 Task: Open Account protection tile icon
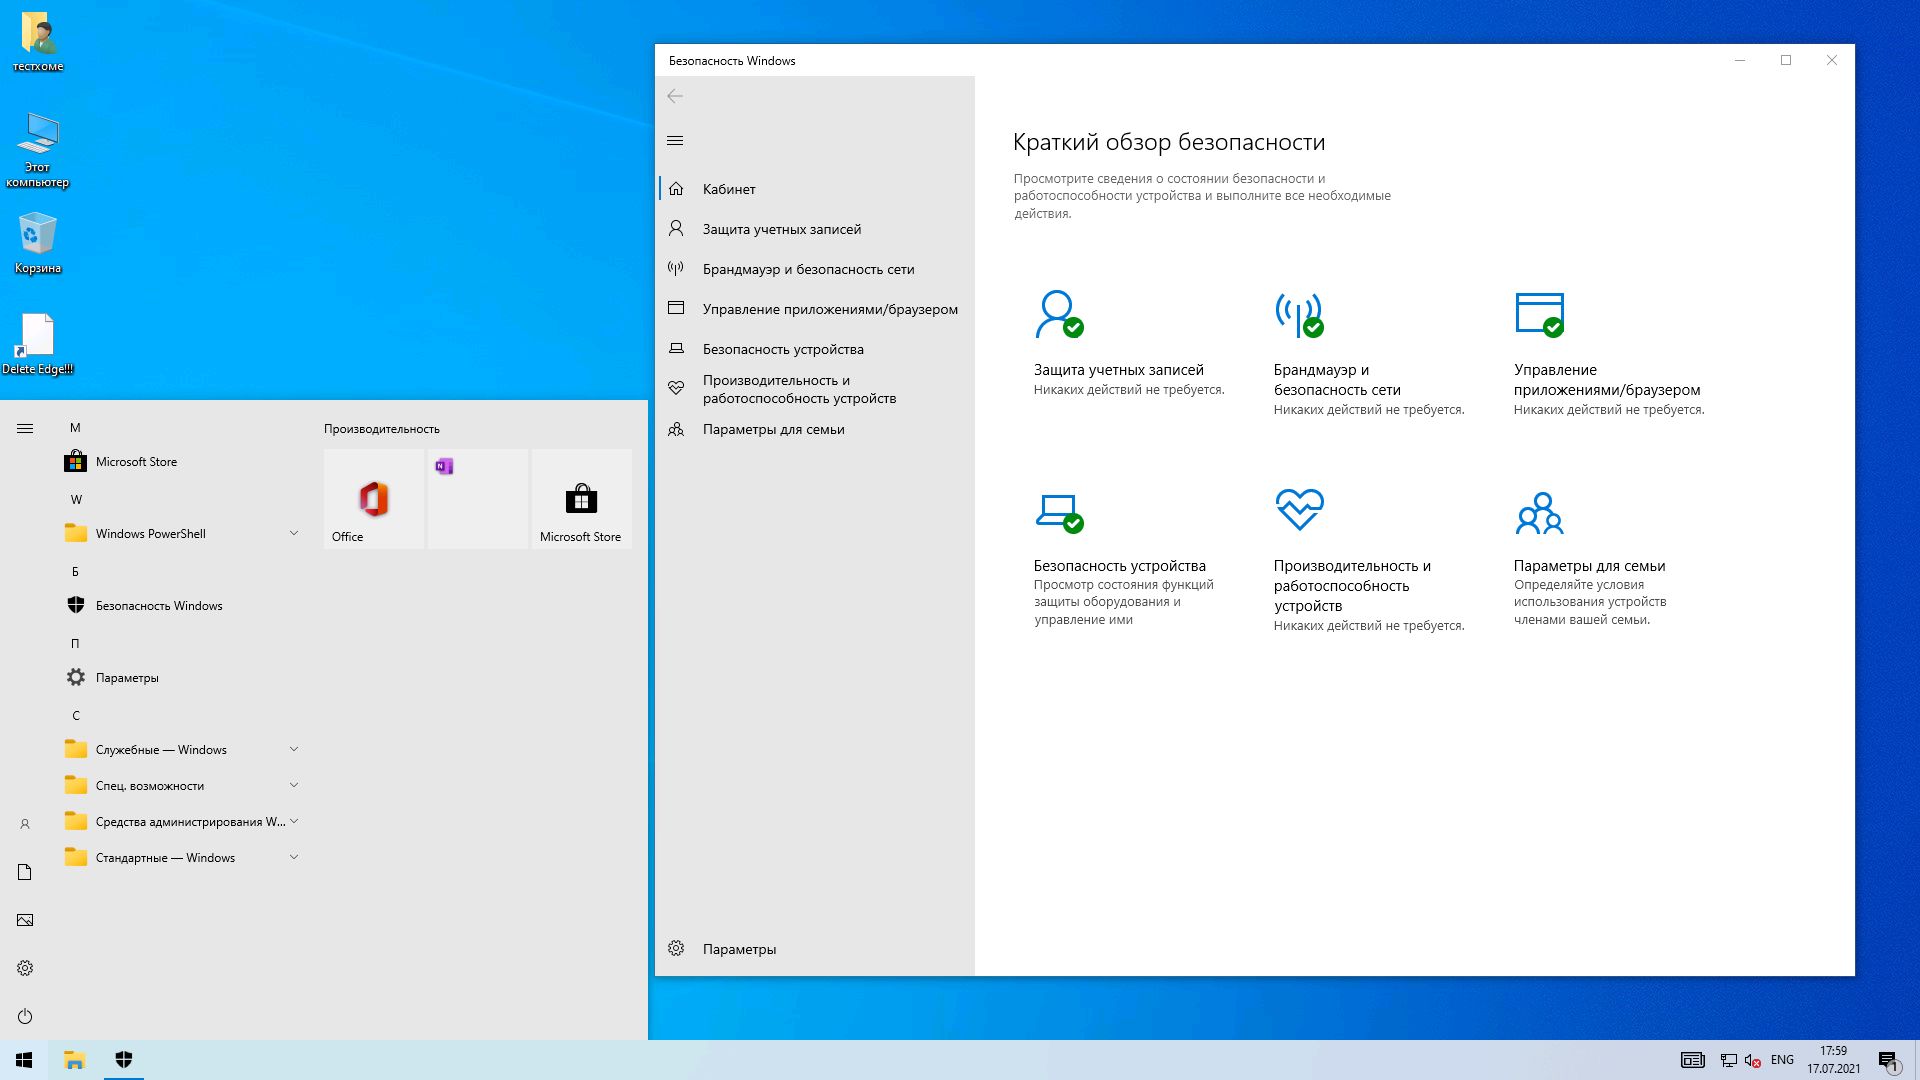click(1058, 314)
